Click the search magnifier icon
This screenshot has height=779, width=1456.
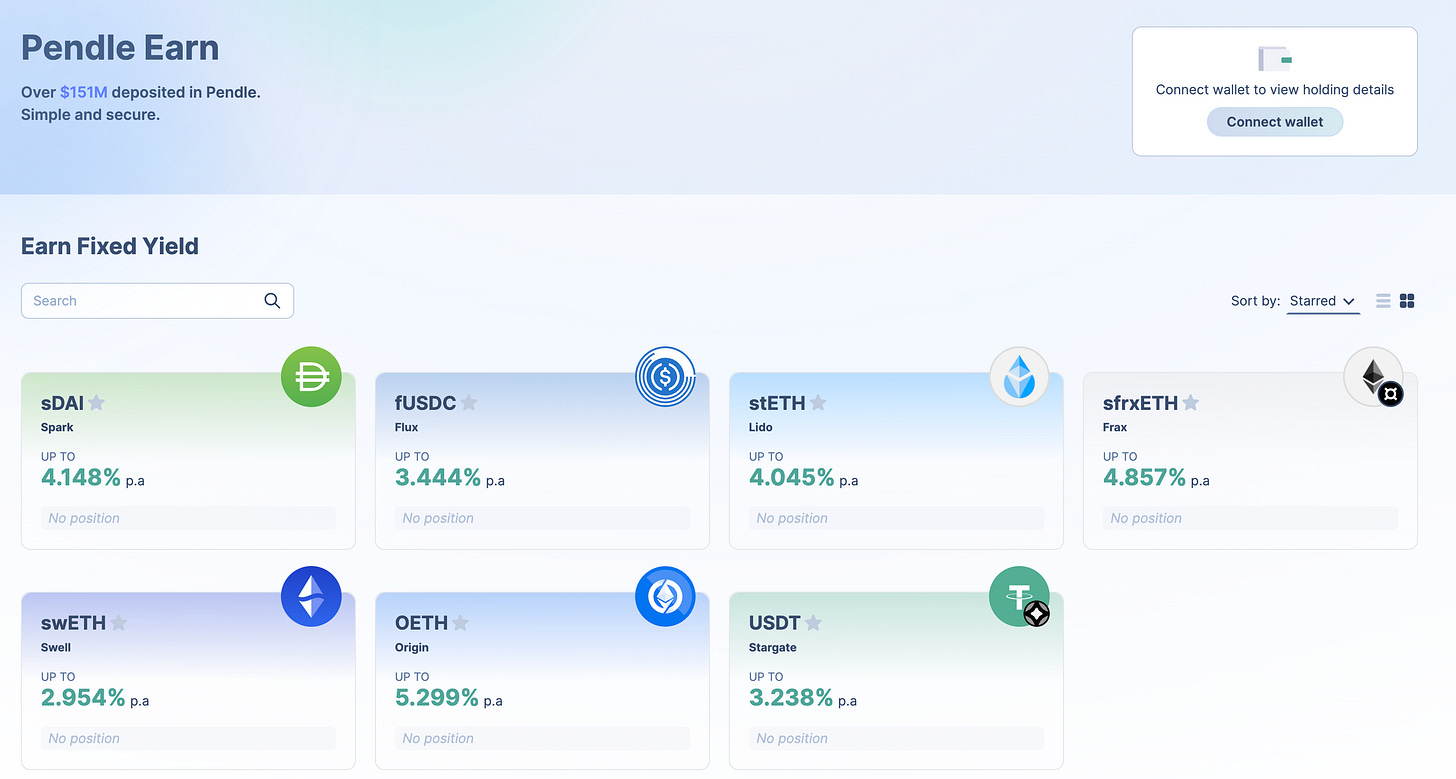[x=272, y=301]
